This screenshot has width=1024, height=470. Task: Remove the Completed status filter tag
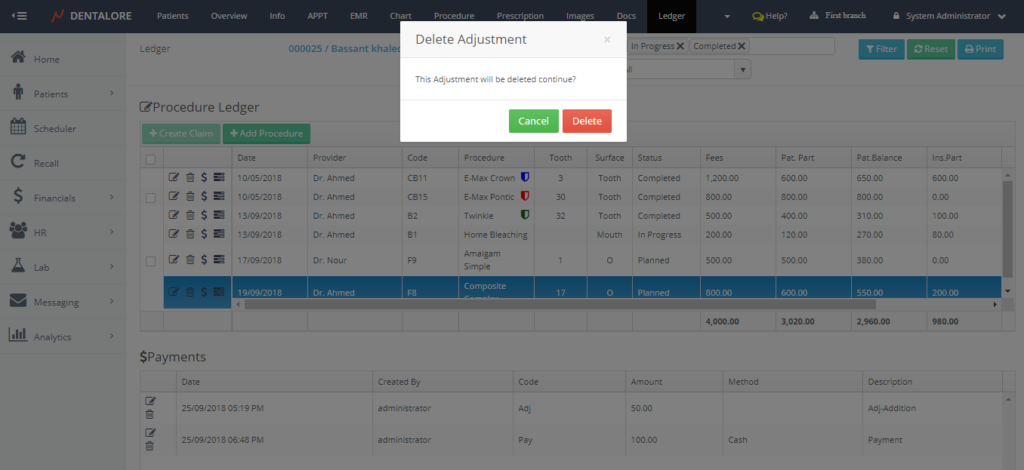coord(742,46)
